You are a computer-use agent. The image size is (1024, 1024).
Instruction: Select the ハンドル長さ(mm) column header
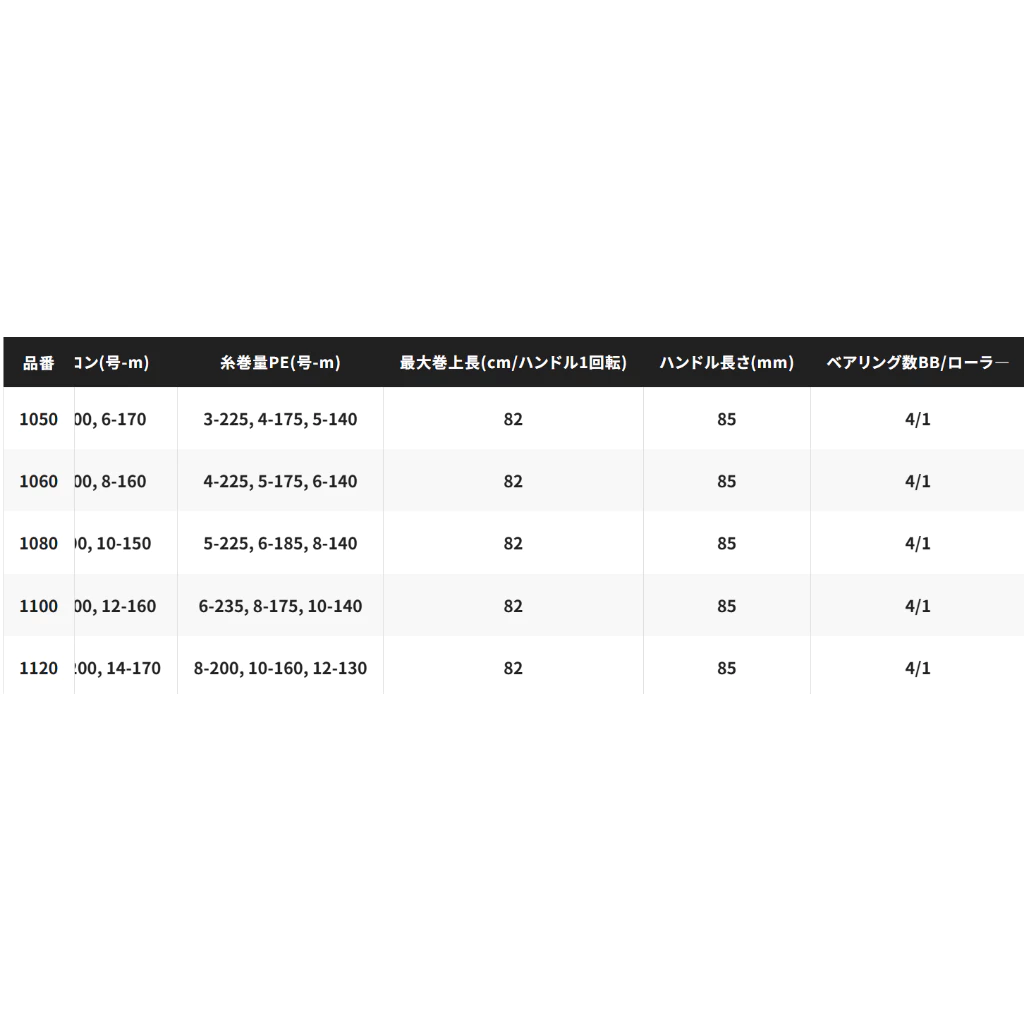[x=726, y=363]
